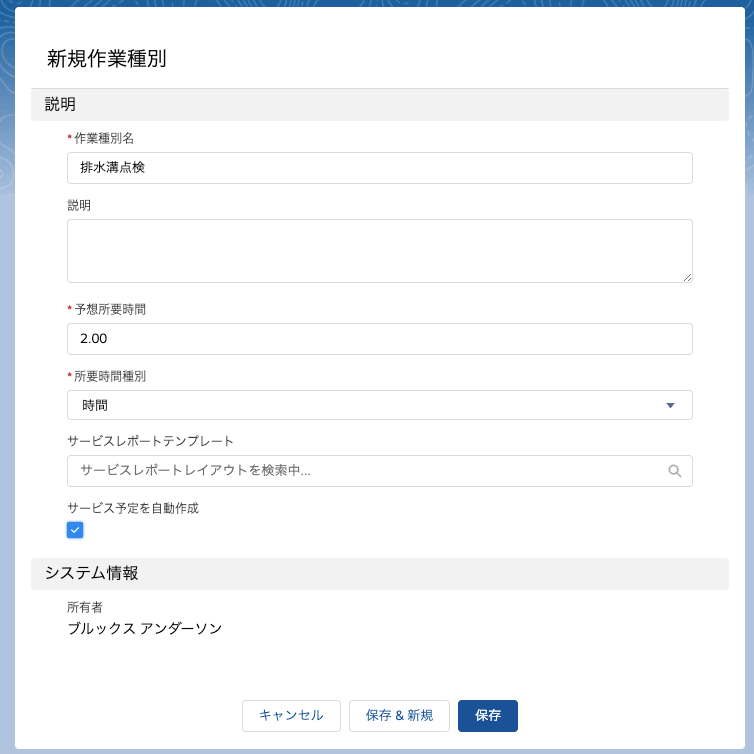This screenshot has width=754, height=754.
Task: Click the 新規作業種別 dialog title
Action: pos(106,59)
